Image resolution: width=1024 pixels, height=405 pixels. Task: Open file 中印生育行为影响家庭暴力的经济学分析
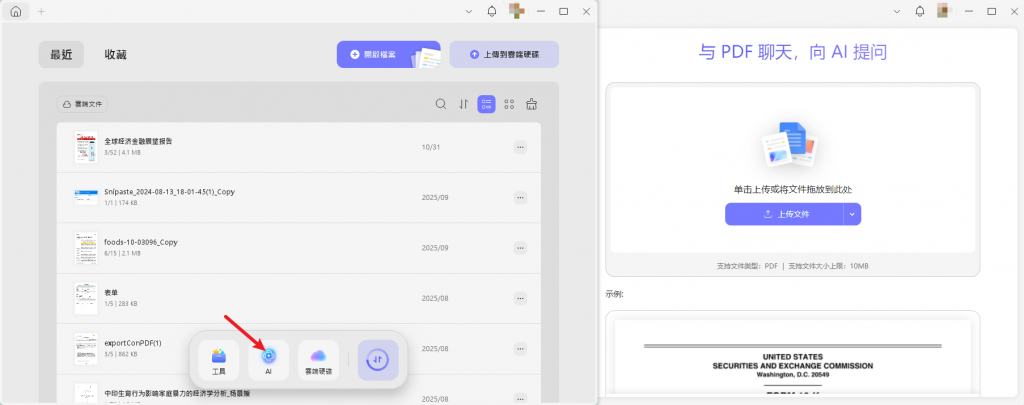[298, 390]
